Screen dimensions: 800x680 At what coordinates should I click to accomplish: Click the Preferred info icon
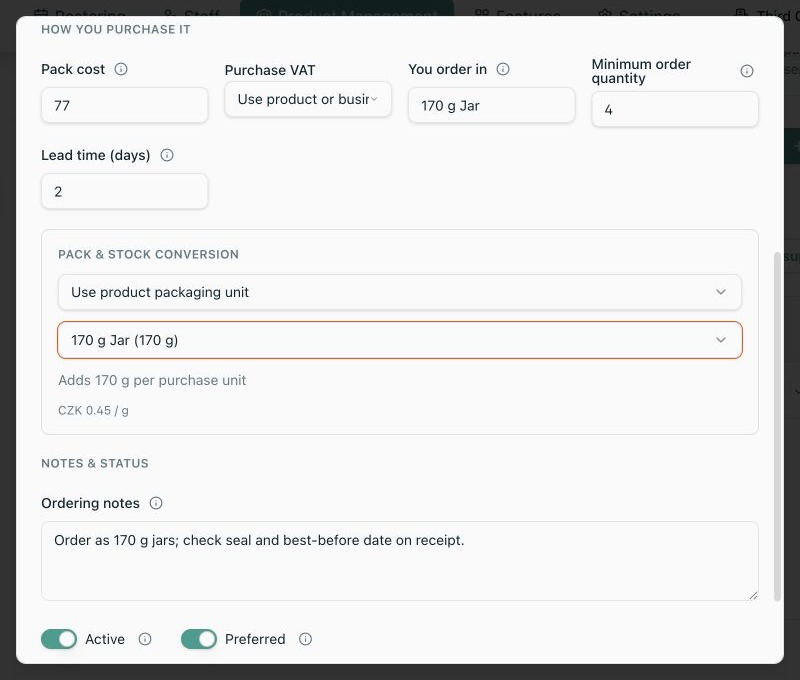coord(306,639)
